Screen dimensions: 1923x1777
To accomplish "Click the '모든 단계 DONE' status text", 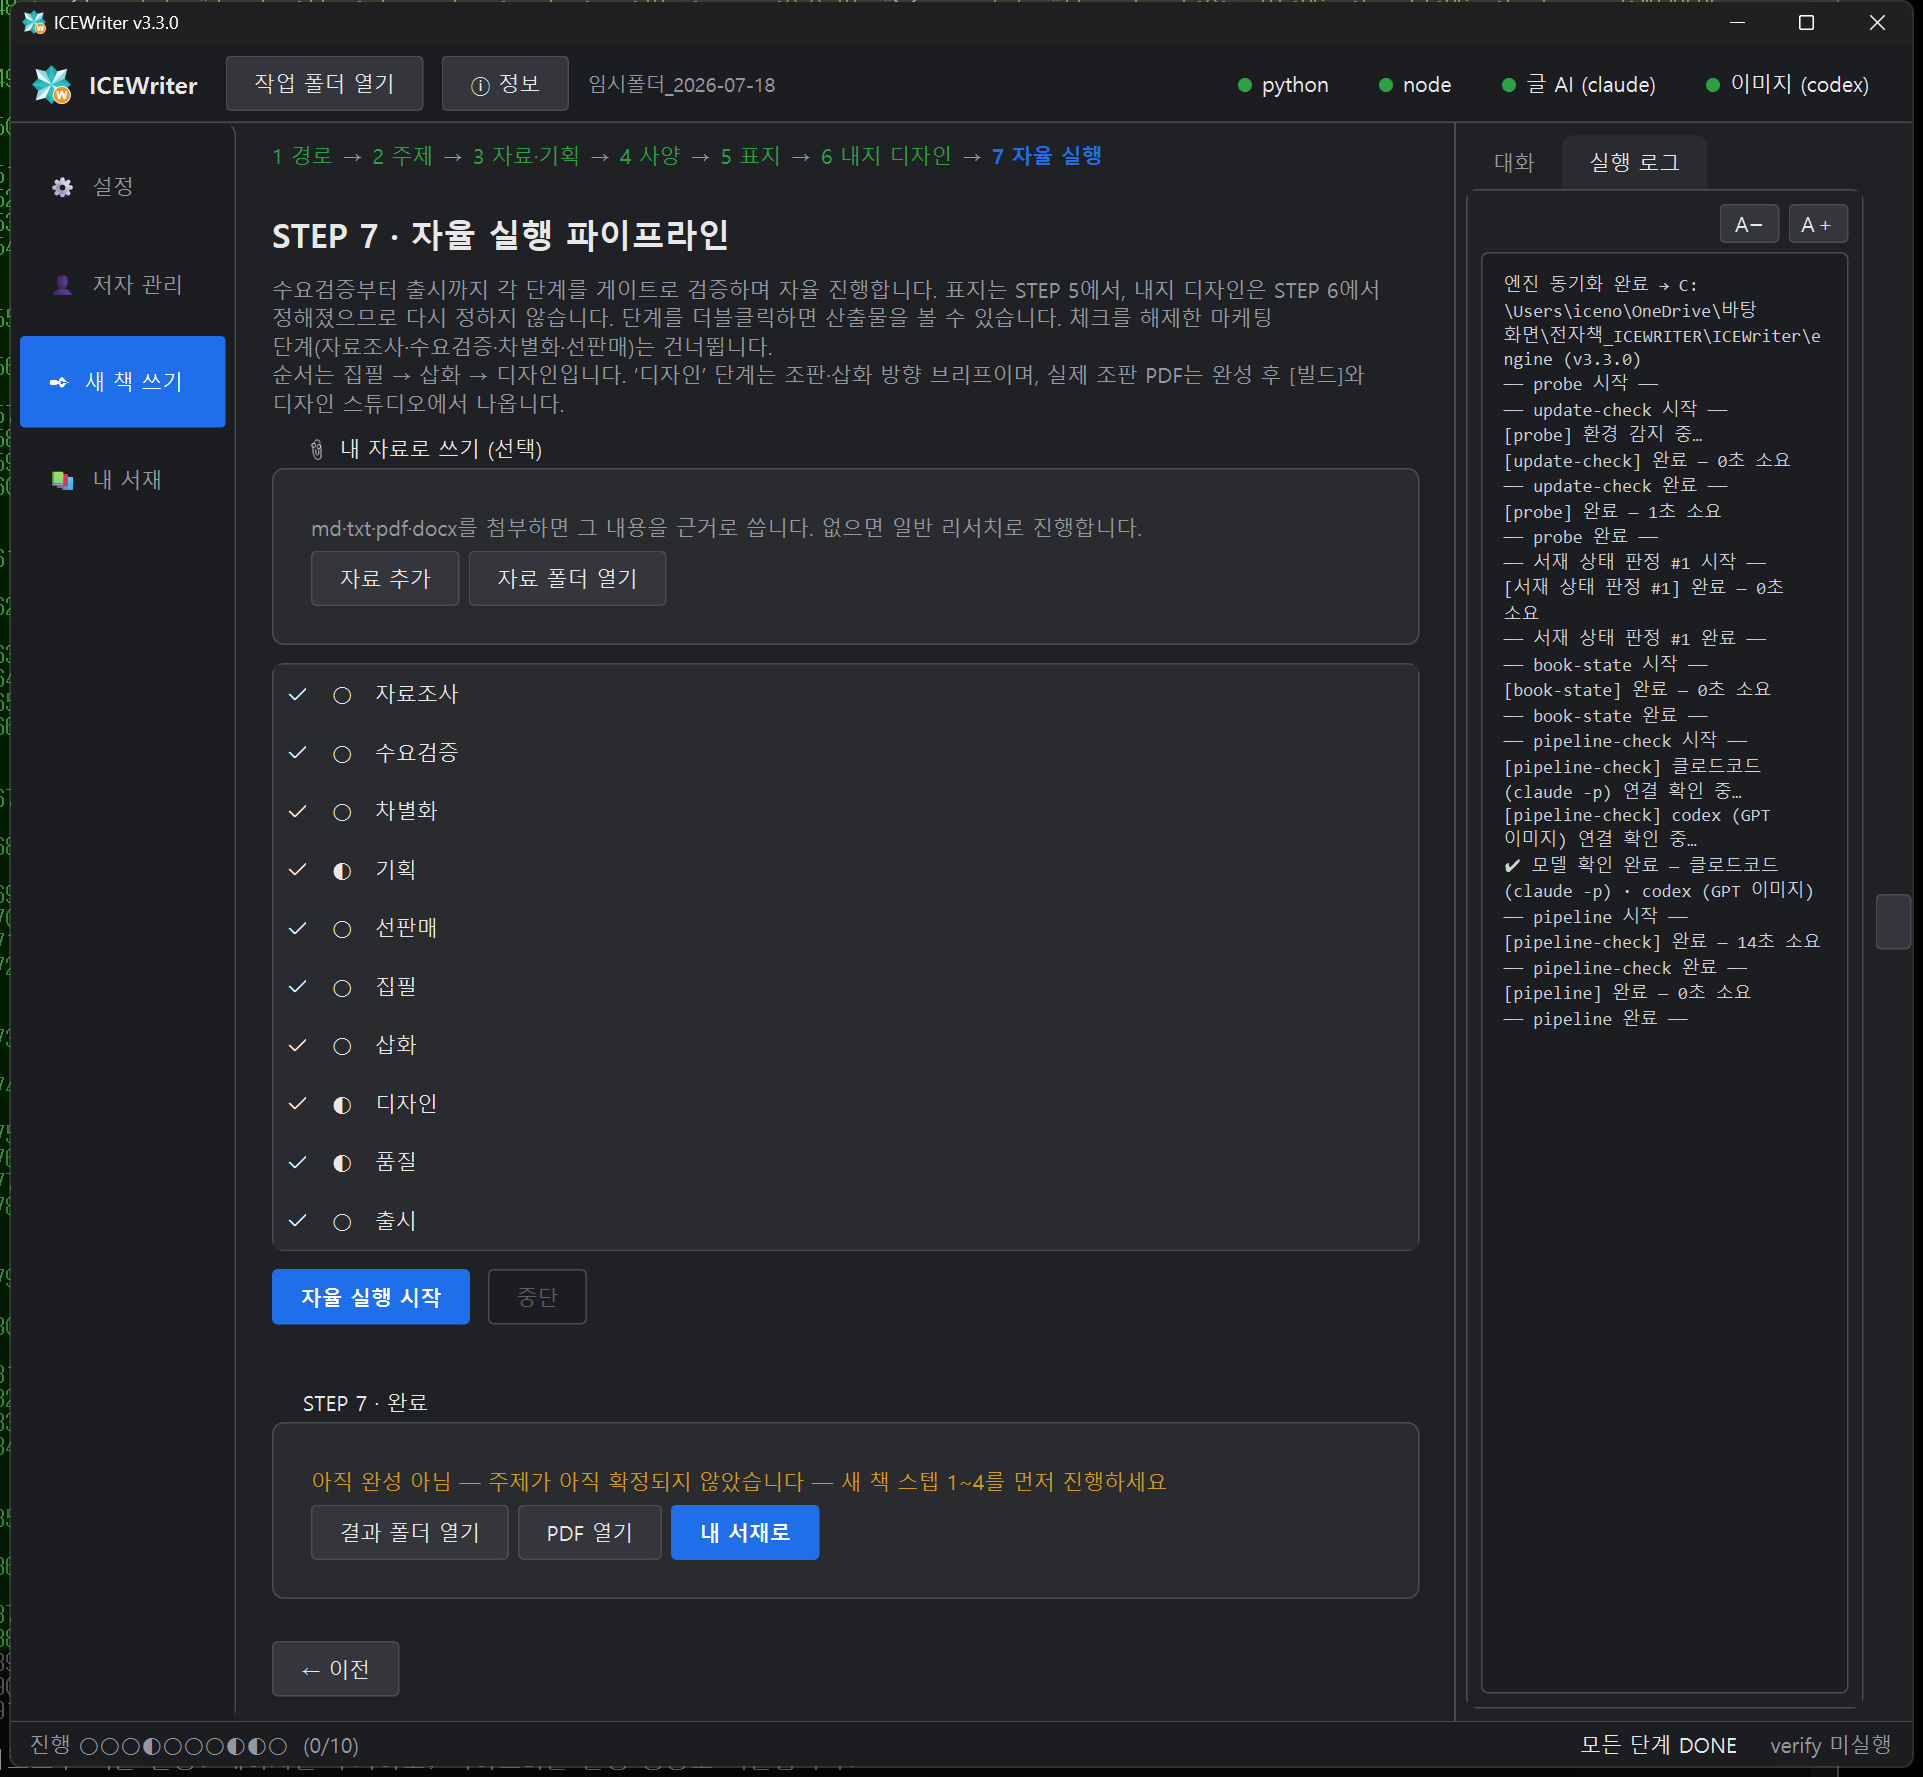I will (x=1658, y=1745).
